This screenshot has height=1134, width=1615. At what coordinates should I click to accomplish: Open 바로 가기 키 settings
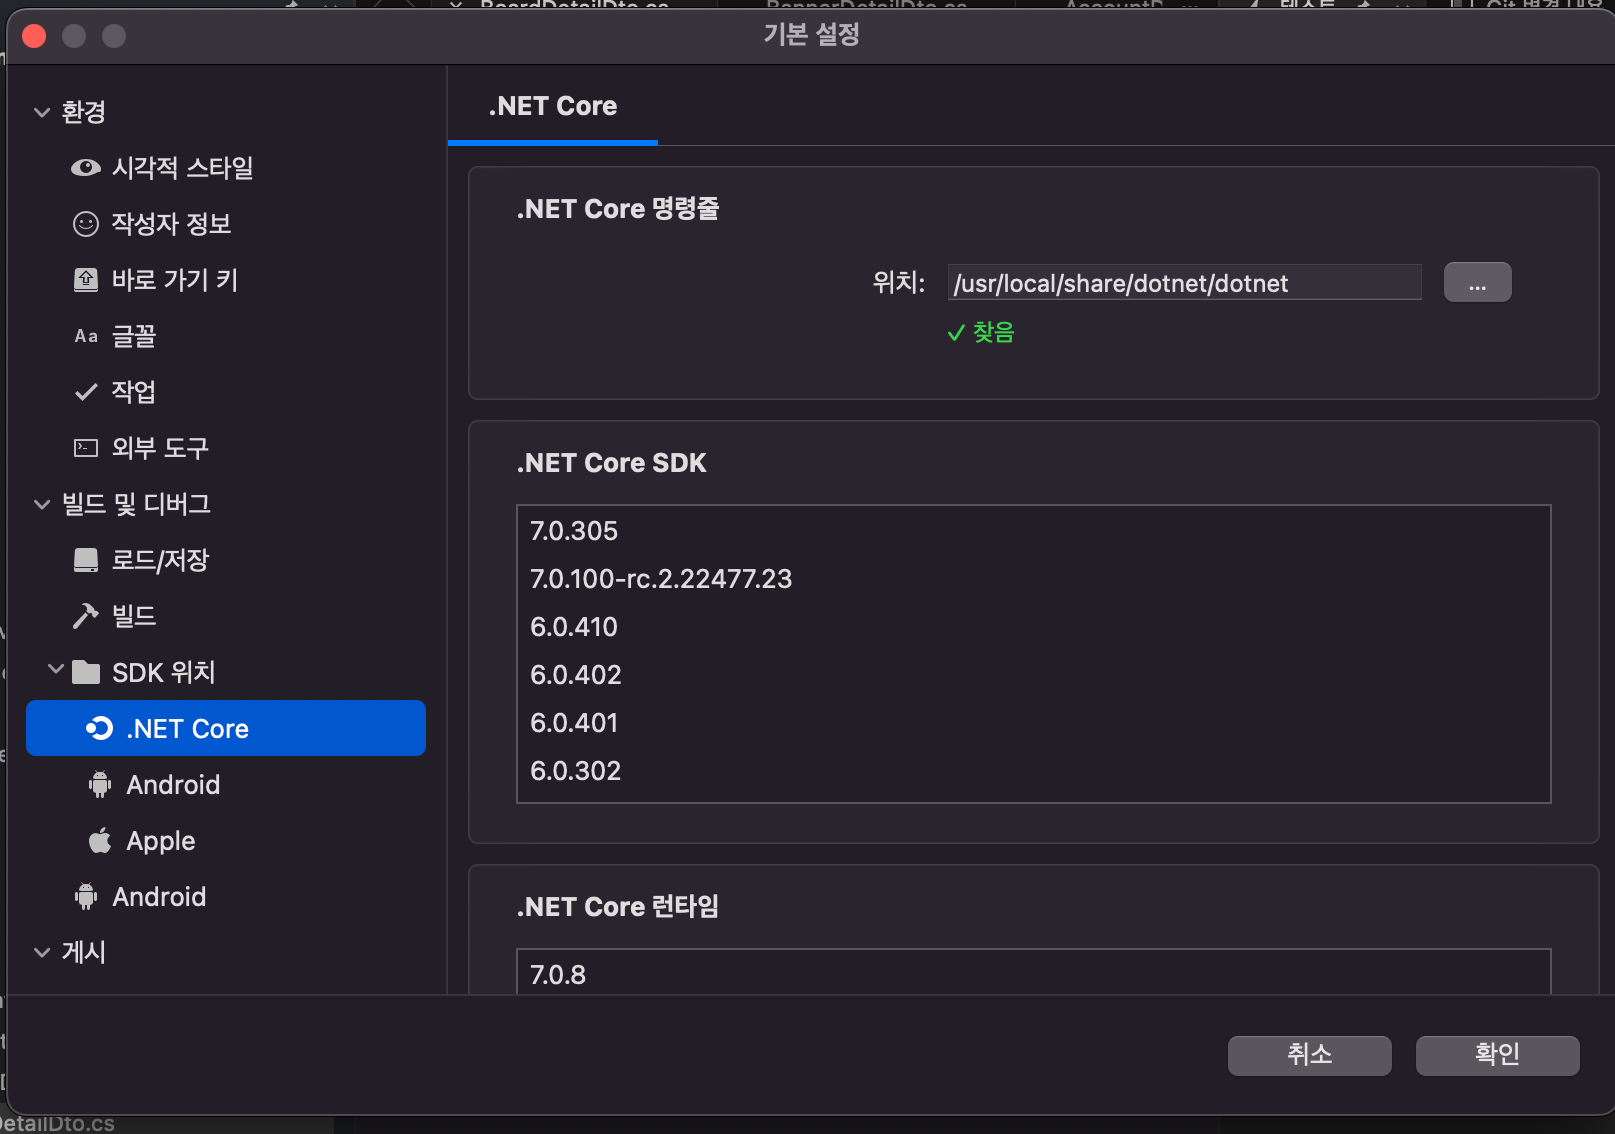click(x=175, y=280)
